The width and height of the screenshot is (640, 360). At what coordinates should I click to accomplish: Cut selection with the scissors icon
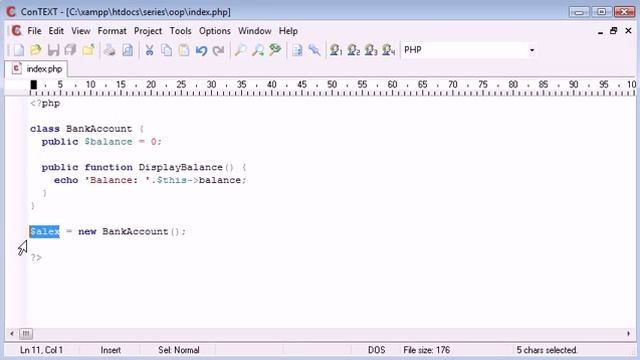click(149, 50)
